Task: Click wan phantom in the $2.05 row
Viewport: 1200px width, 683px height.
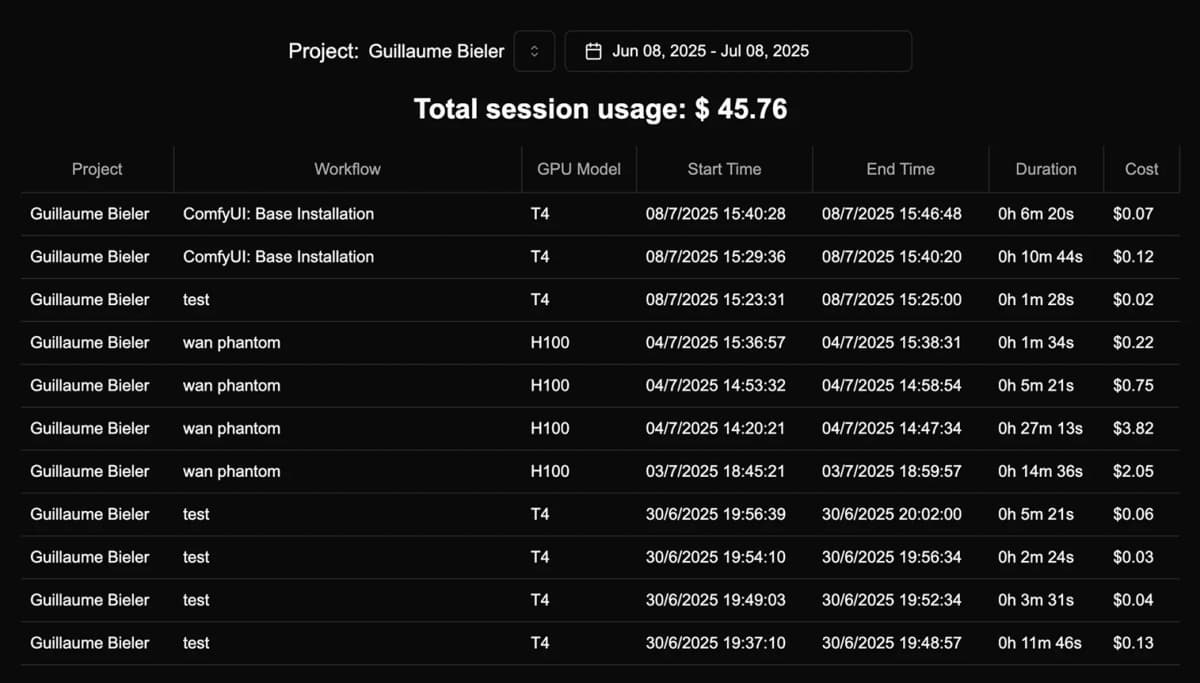Action: (231, 472)
